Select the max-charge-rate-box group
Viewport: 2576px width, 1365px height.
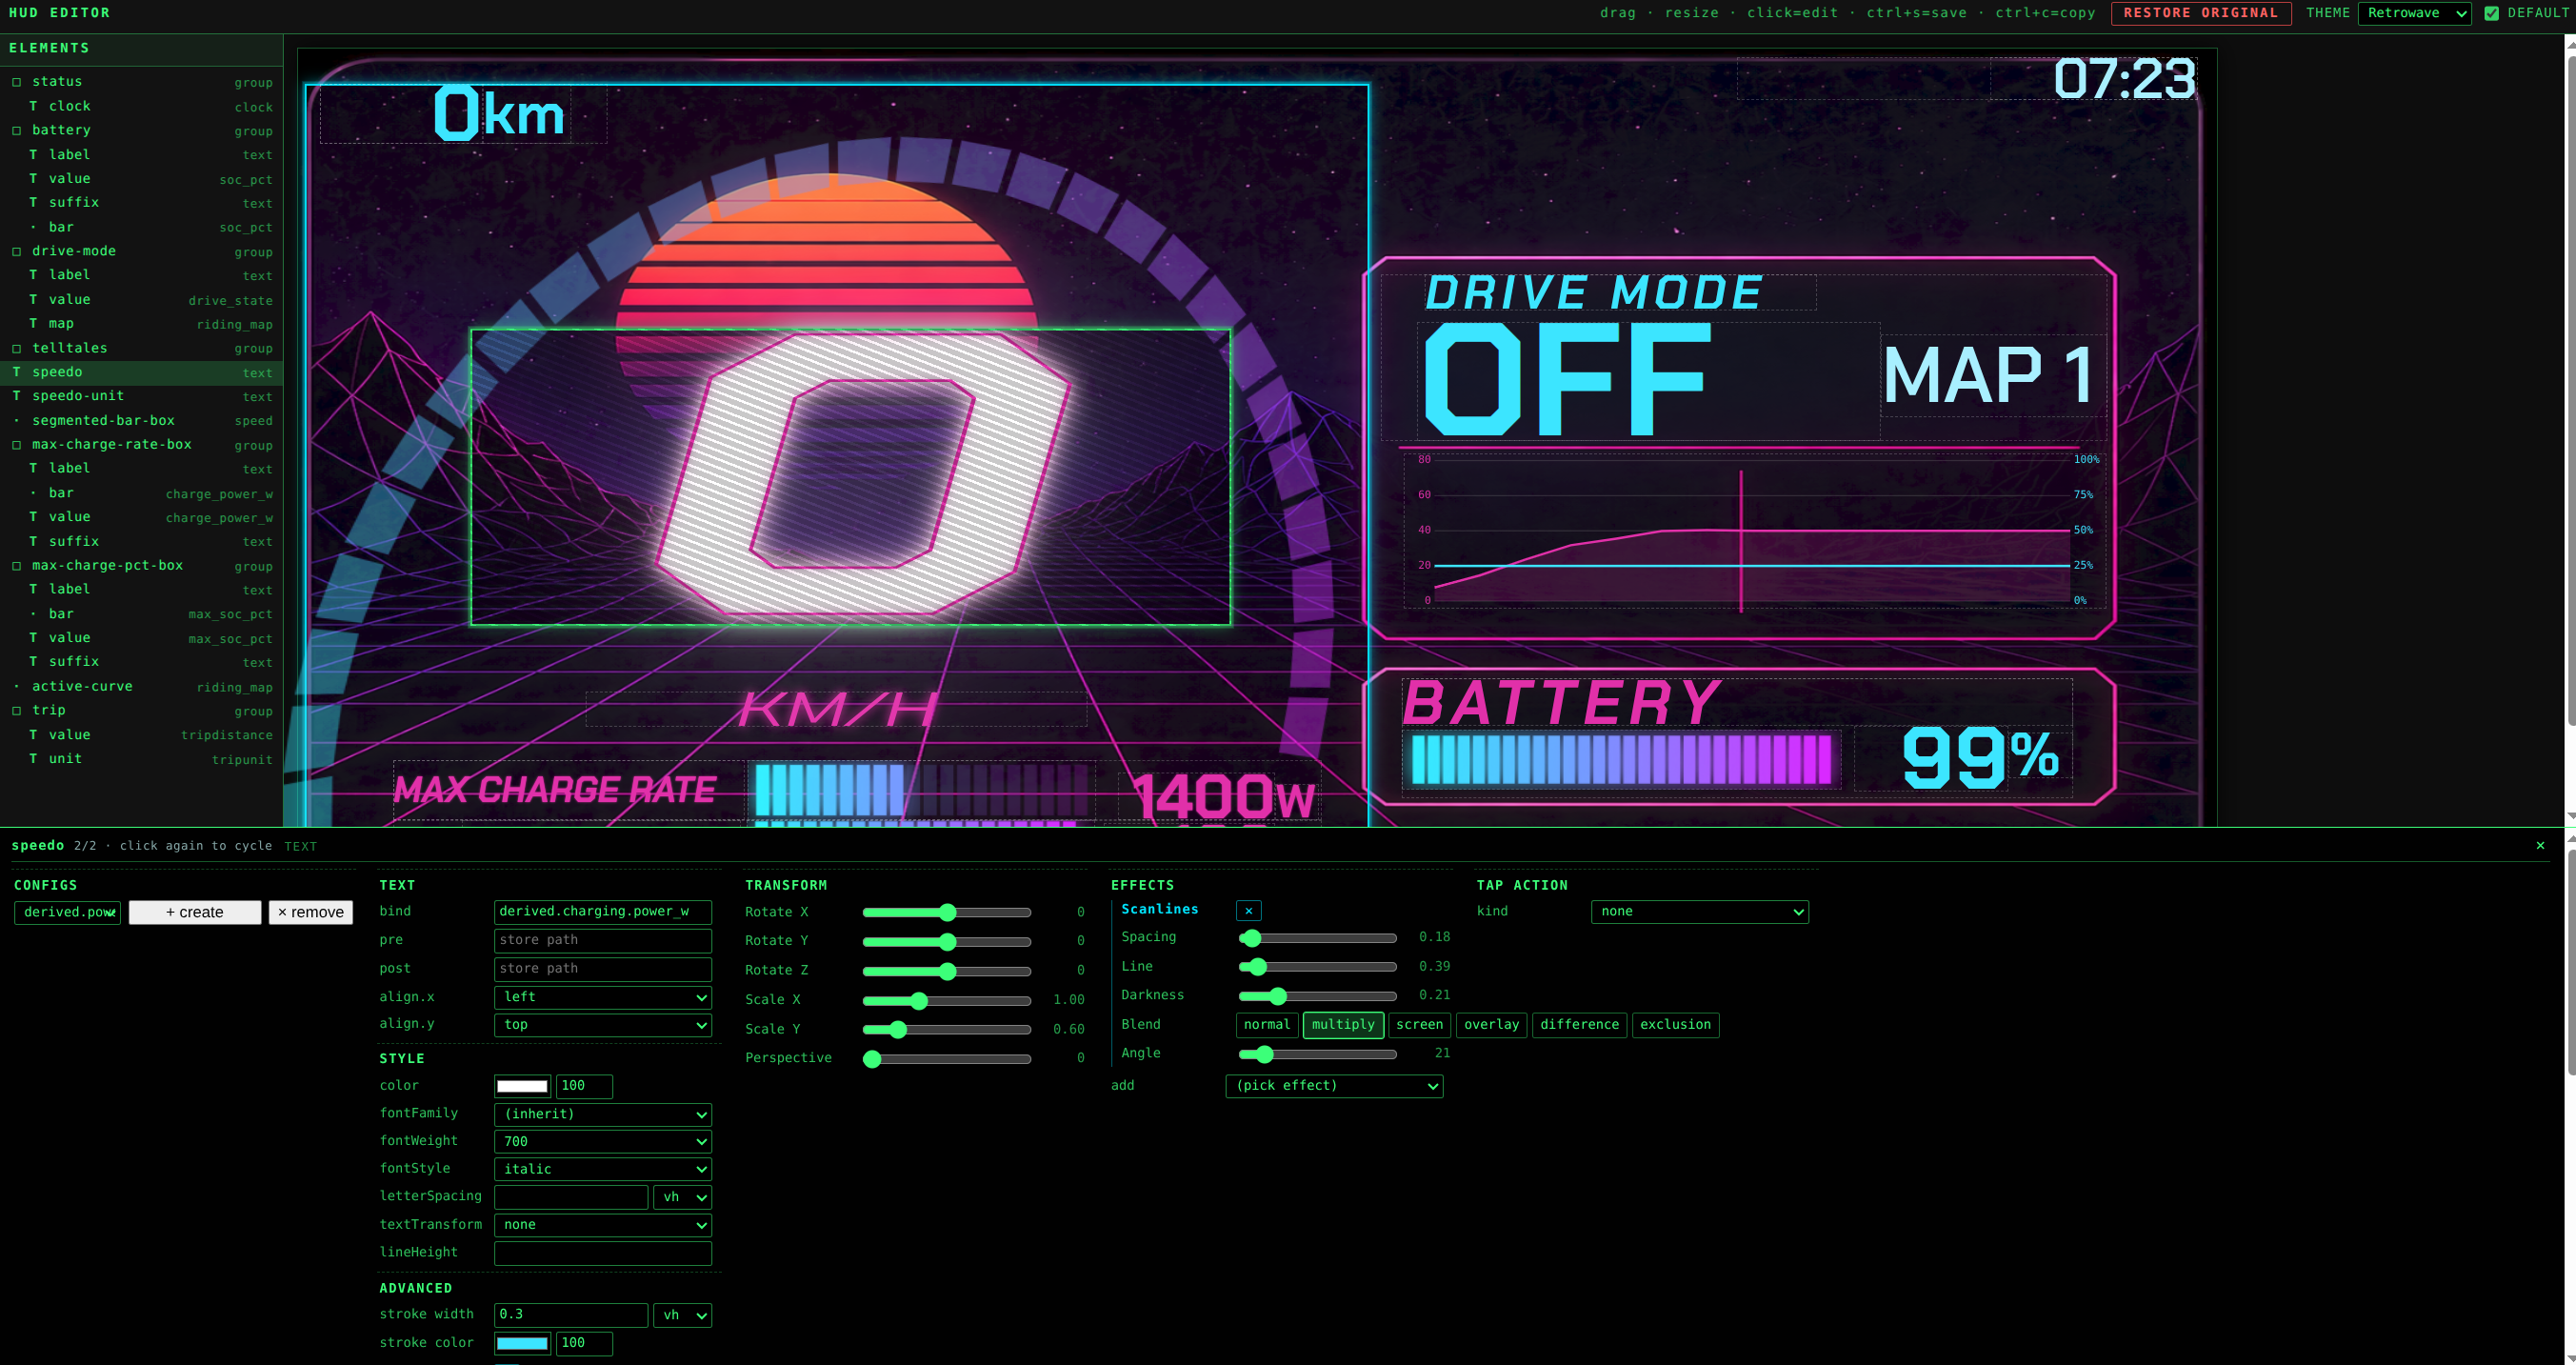[x=141, y=445]
